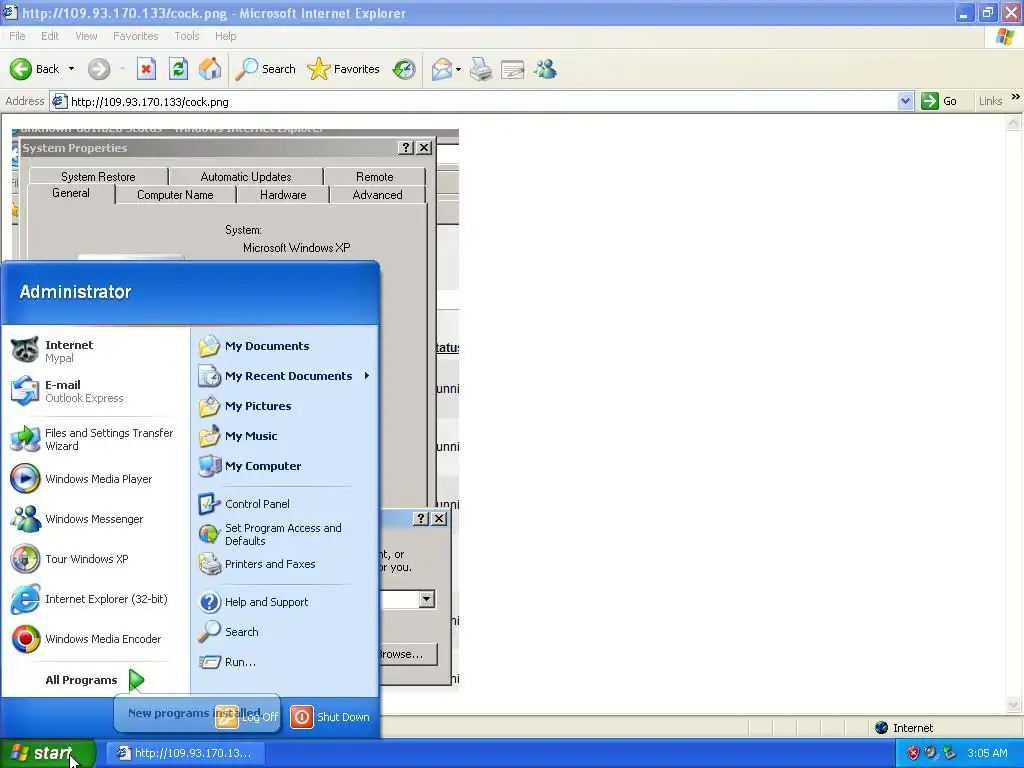Click inside the address URL field
The image size is (1024, 768).
(x=483, y=101)
